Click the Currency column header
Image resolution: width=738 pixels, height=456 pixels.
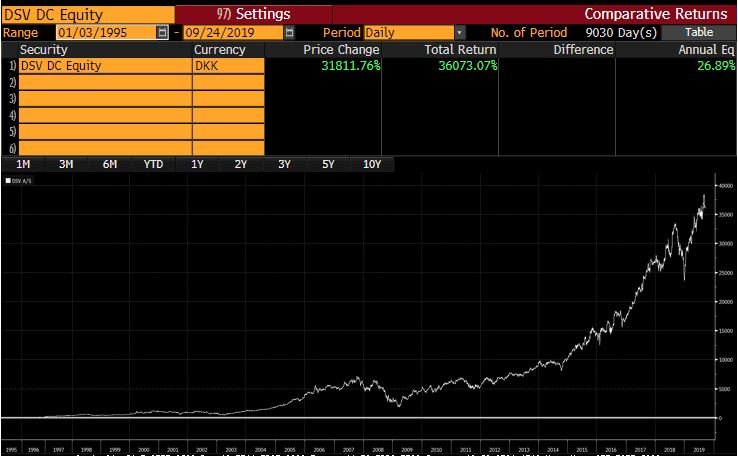coord(219,50)
